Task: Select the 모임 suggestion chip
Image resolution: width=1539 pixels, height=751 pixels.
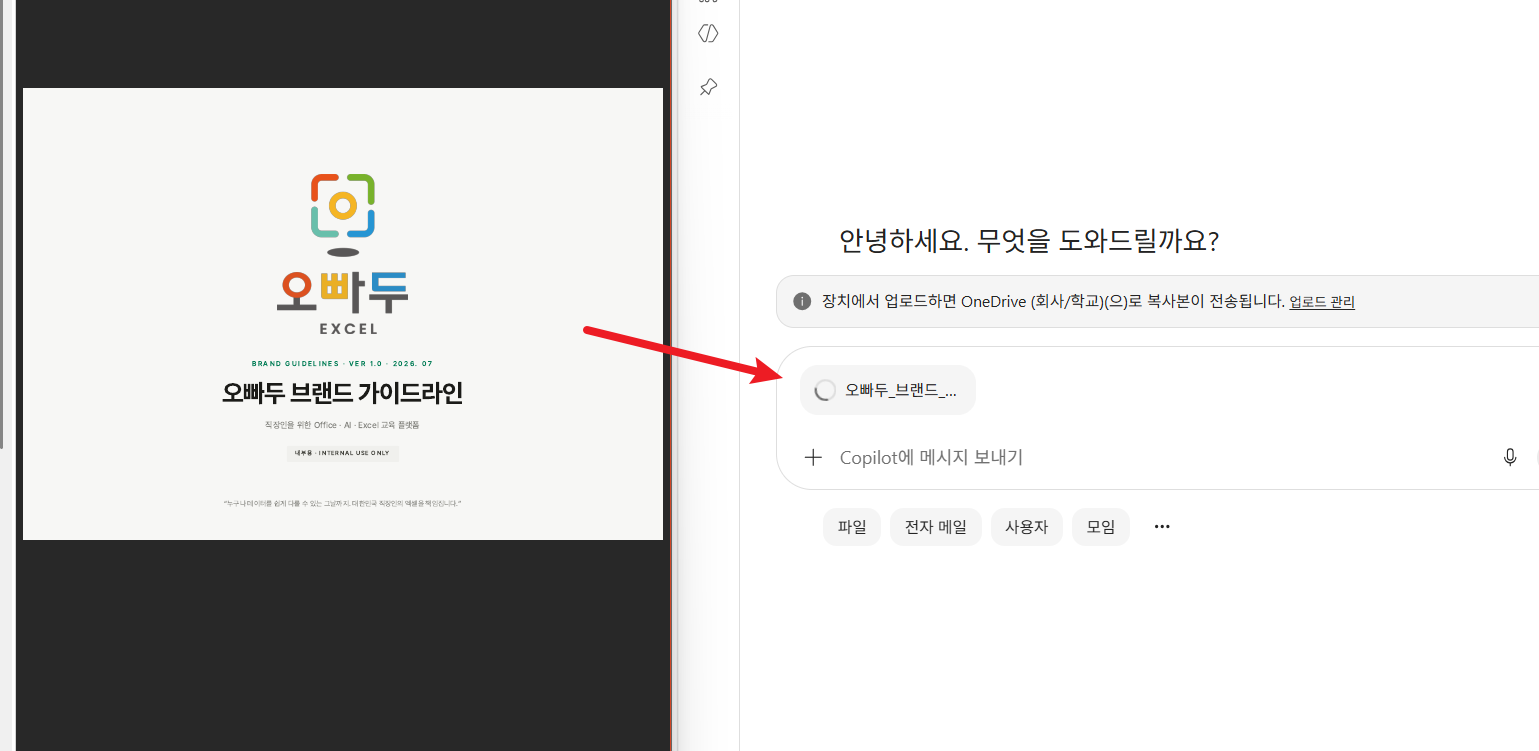Action: click(x=1101, y=527)
